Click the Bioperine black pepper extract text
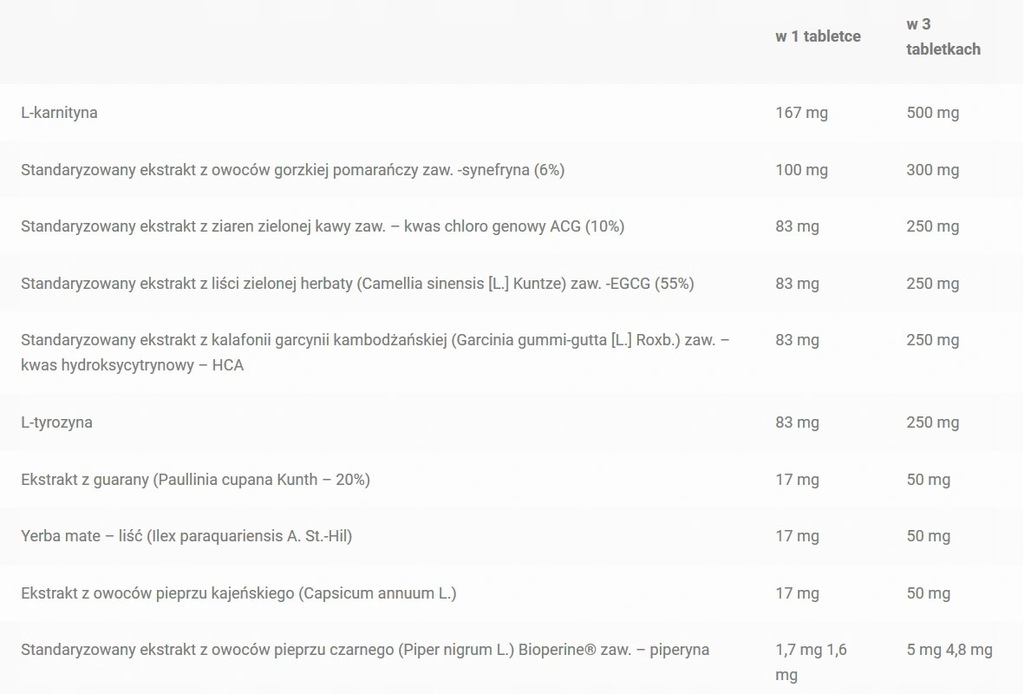Image resolution: width=1024 pixels, height=694 pixels. (365, 650)
